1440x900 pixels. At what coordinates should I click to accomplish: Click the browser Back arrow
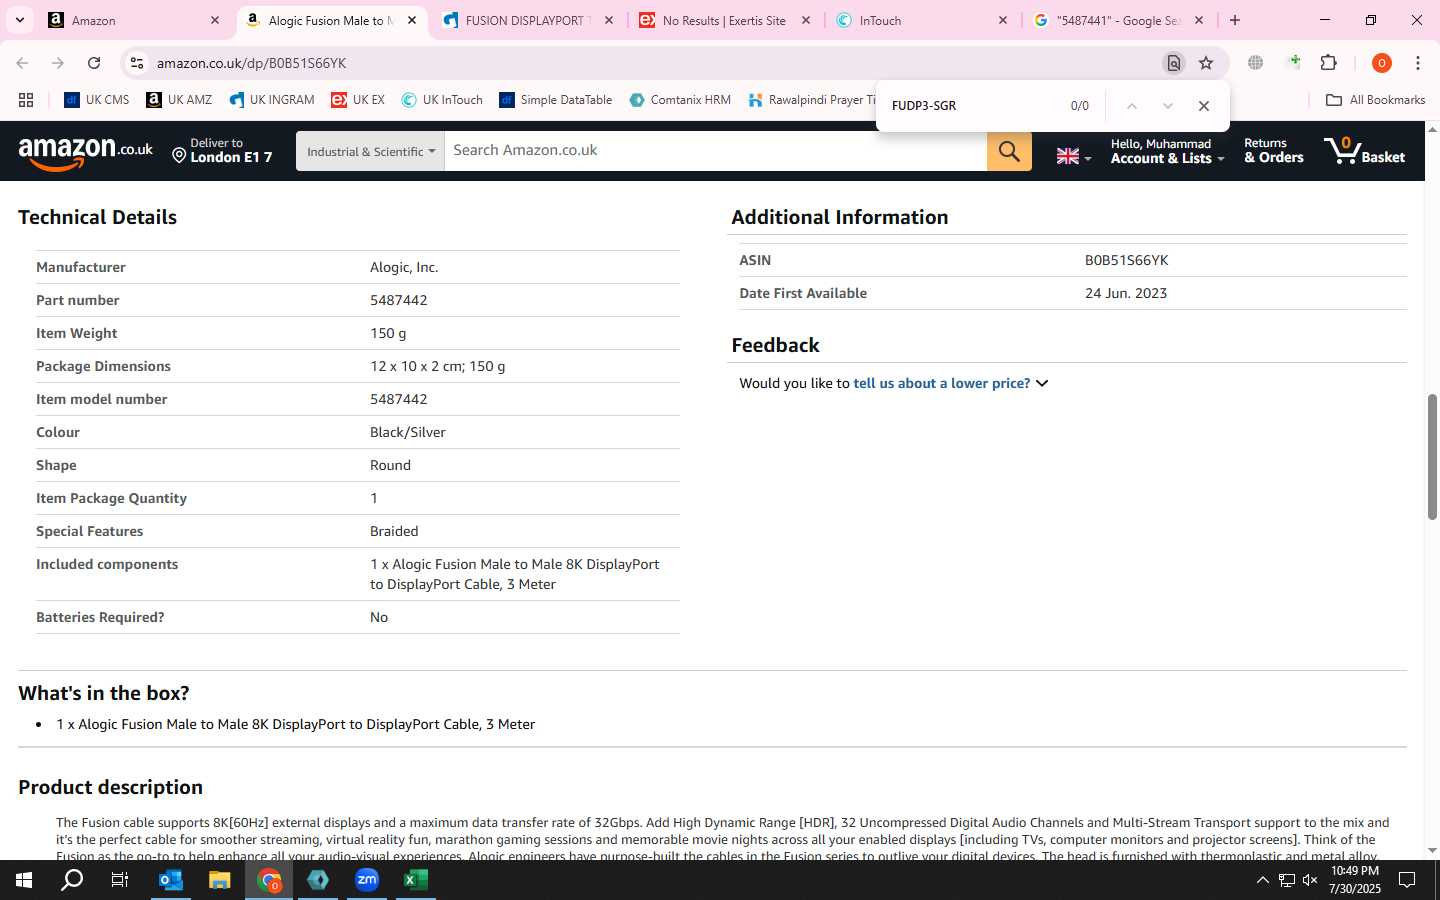pos(22,63)
